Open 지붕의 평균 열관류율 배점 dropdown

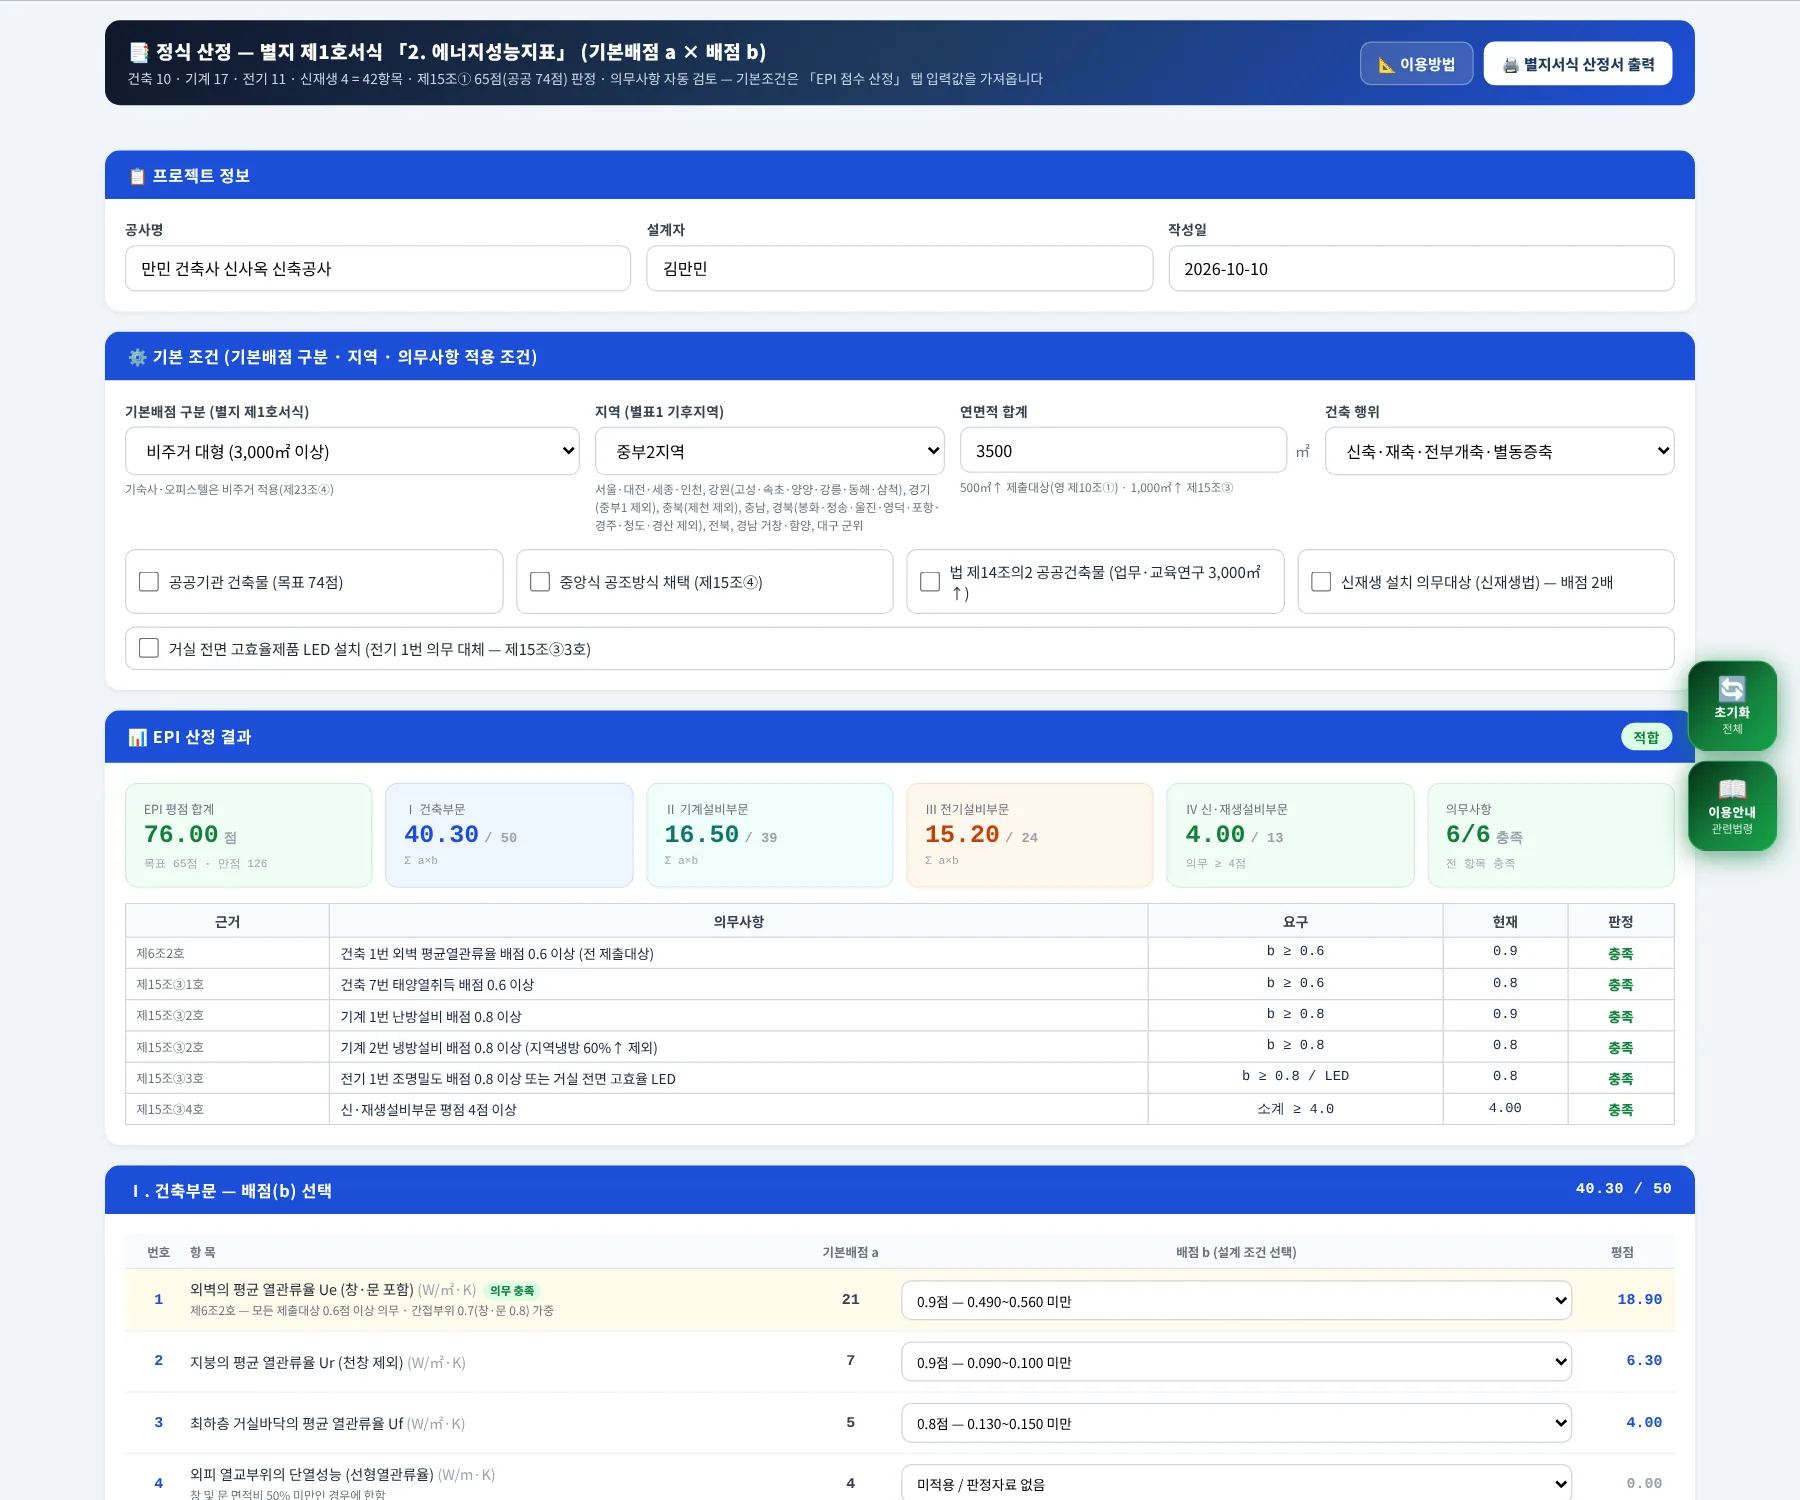pos(1236,1362)
